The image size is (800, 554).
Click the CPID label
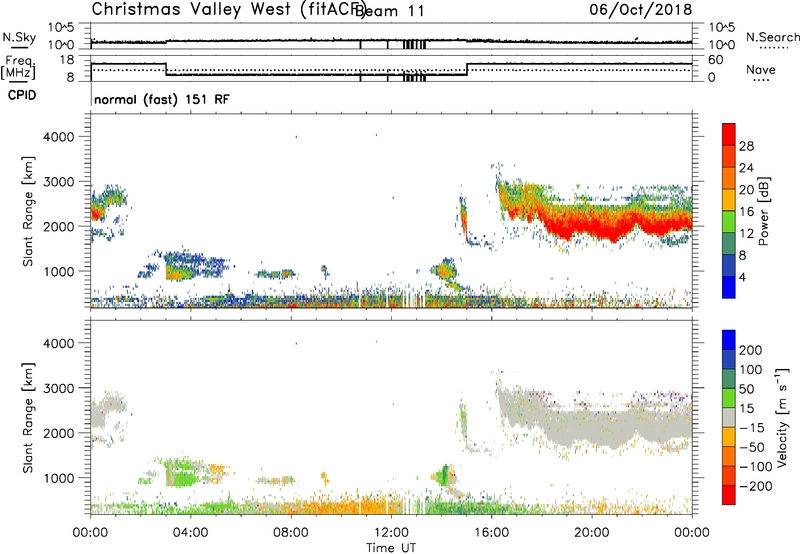click(22, 95)
